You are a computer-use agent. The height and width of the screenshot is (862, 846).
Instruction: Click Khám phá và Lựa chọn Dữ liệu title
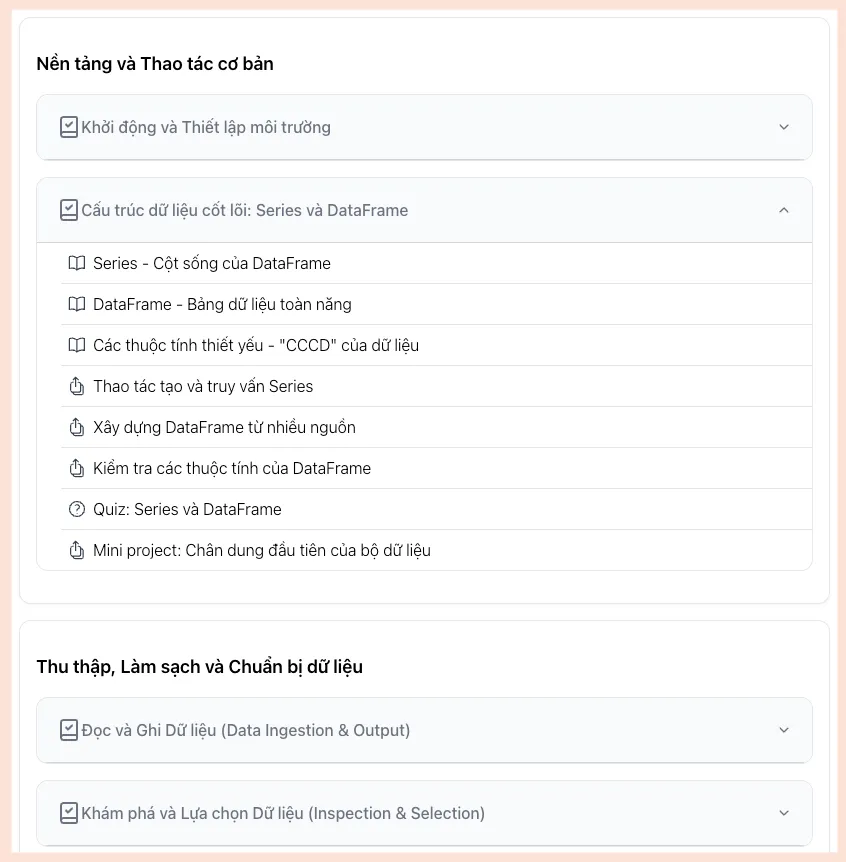click(x=283, y=813)
